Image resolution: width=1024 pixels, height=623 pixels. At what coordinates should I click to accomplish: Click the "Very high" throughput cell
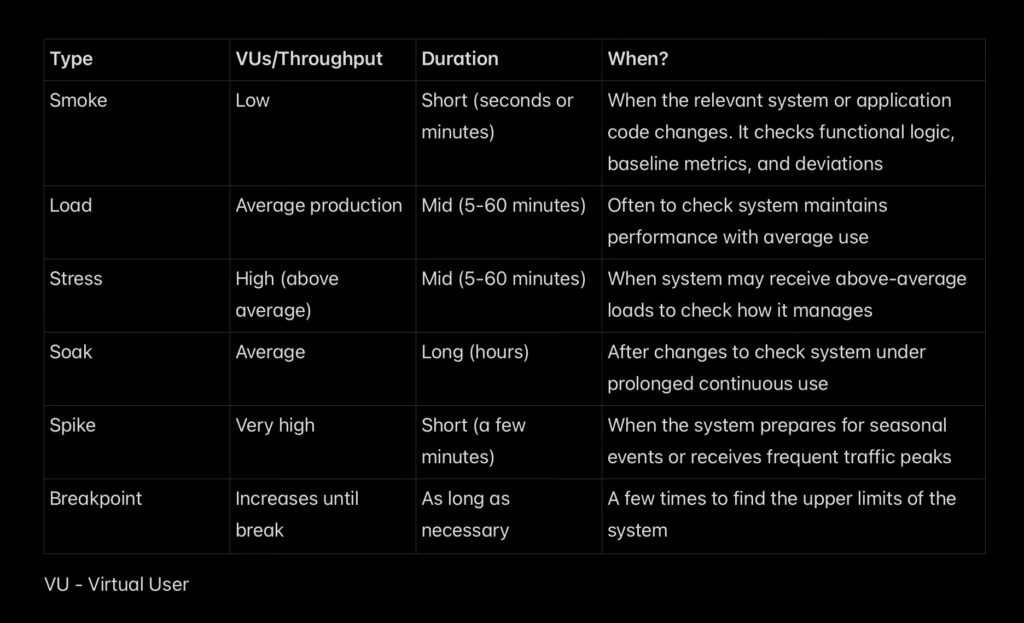[275, 425]
